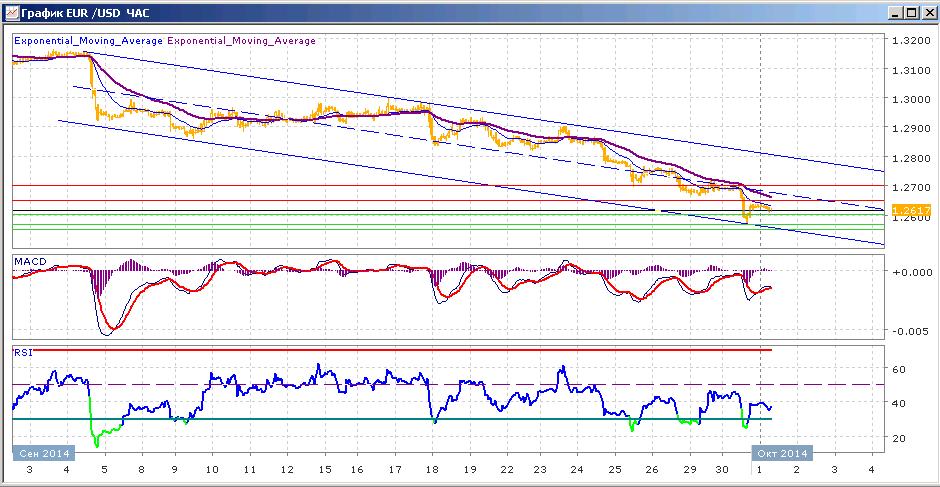Click date label 24 on time axis
The image size is (940, 487).
coord(577,470)
